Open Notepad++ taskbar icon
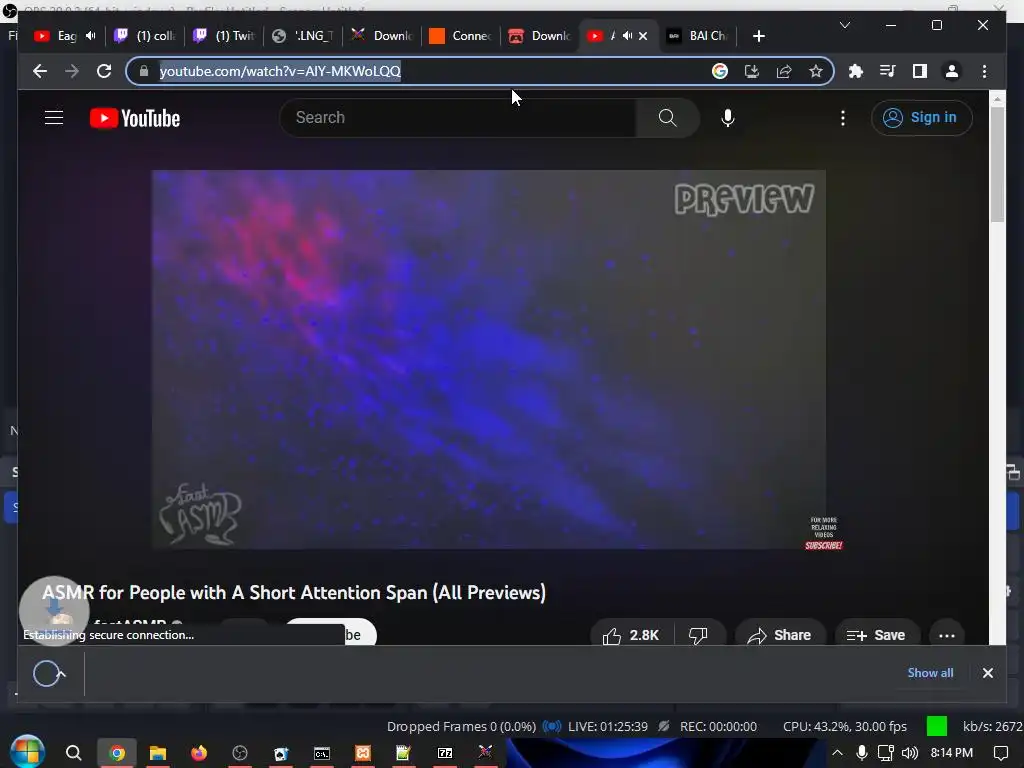The width and height of the screenshot is (1024, 768). pyautogui.click(x=403, y=753)
